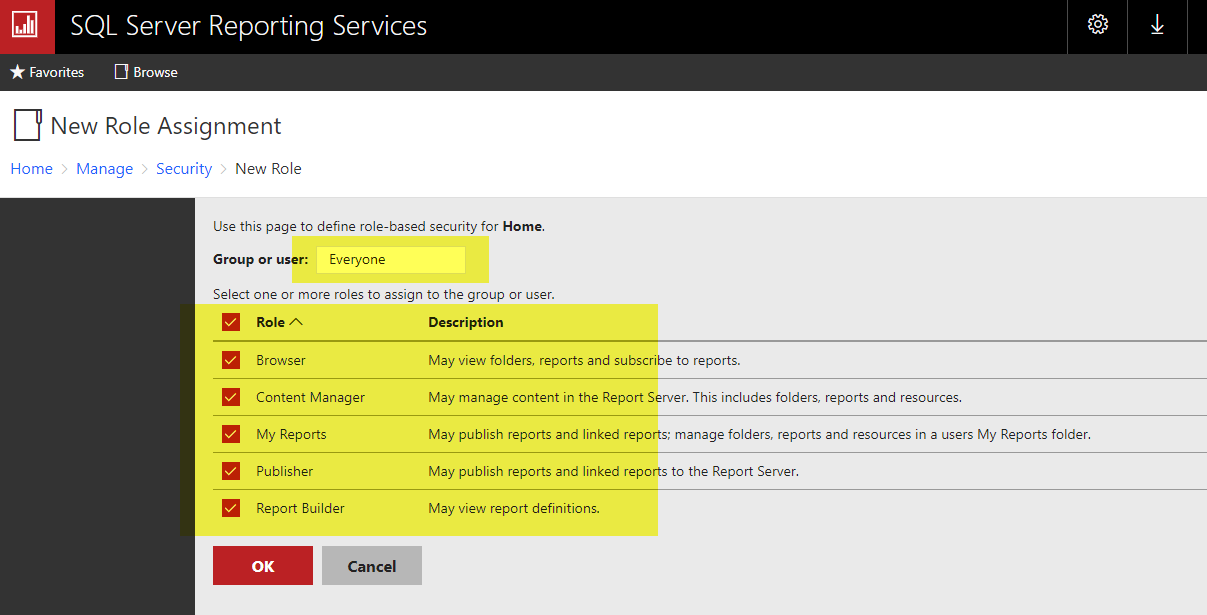Image resolution: width=1207 pixels, height=615 pixels.
Task: Click the Cancel button
Action: (371, 566)
